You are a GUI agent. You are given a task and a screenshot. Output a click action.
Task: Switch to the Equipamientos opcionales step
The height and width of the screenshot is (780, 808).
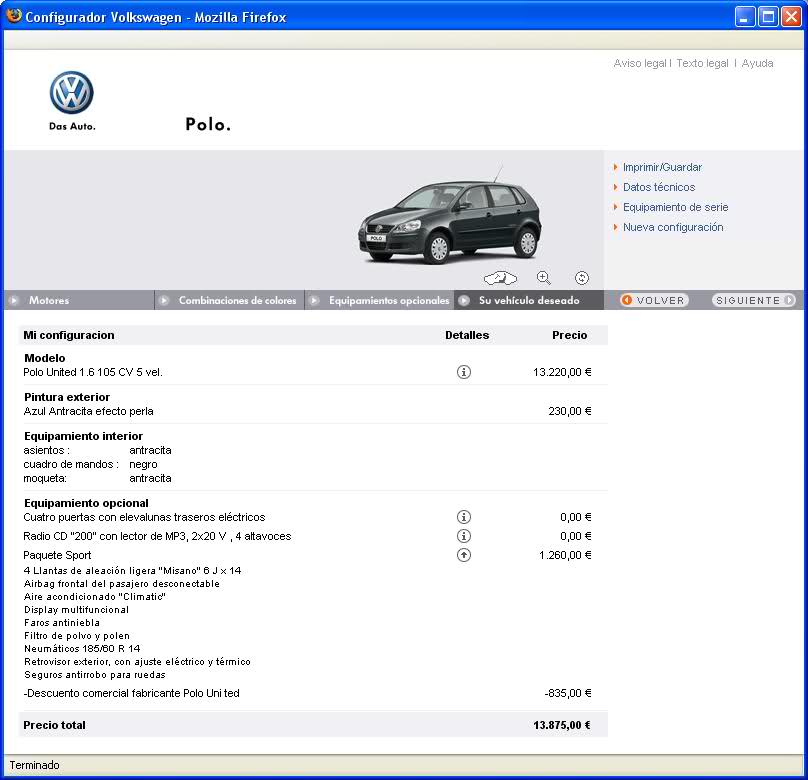[x=388, y=300]
